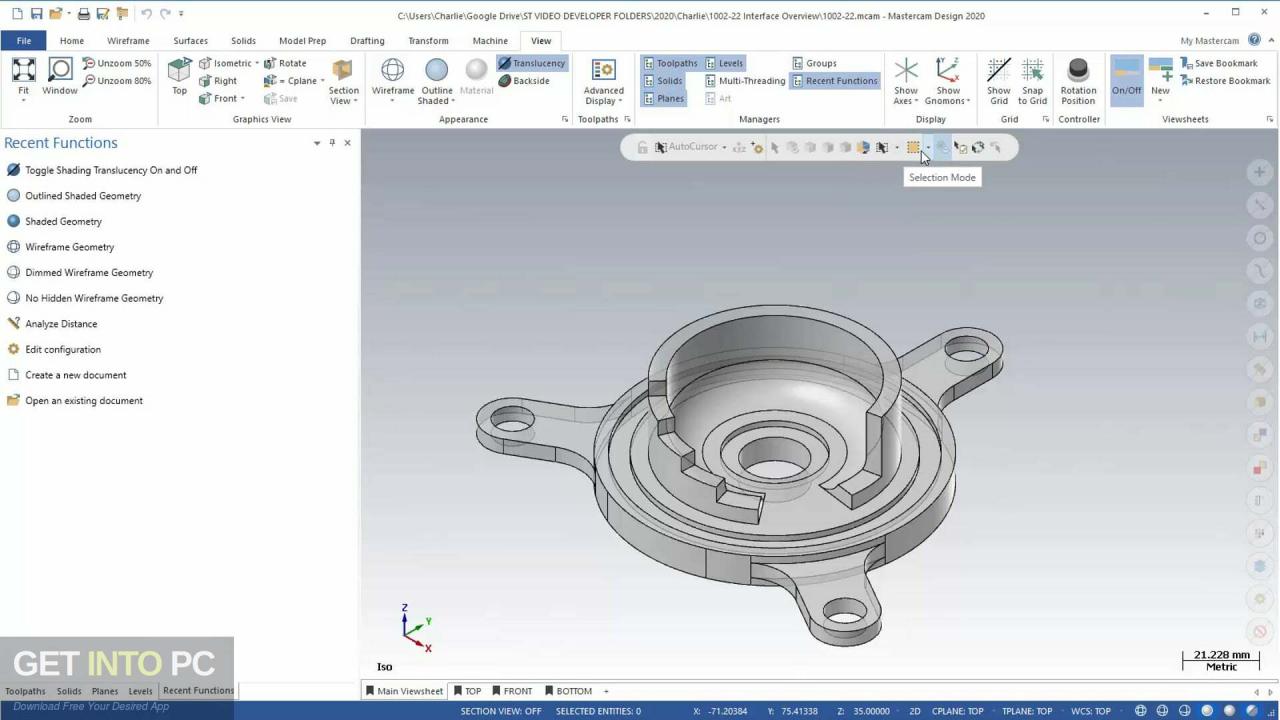Image resolution: width=1280 pixels, height=720 pixels.
Task: Click the Print icon in quick access toolbar
Action: click(84, 14)
